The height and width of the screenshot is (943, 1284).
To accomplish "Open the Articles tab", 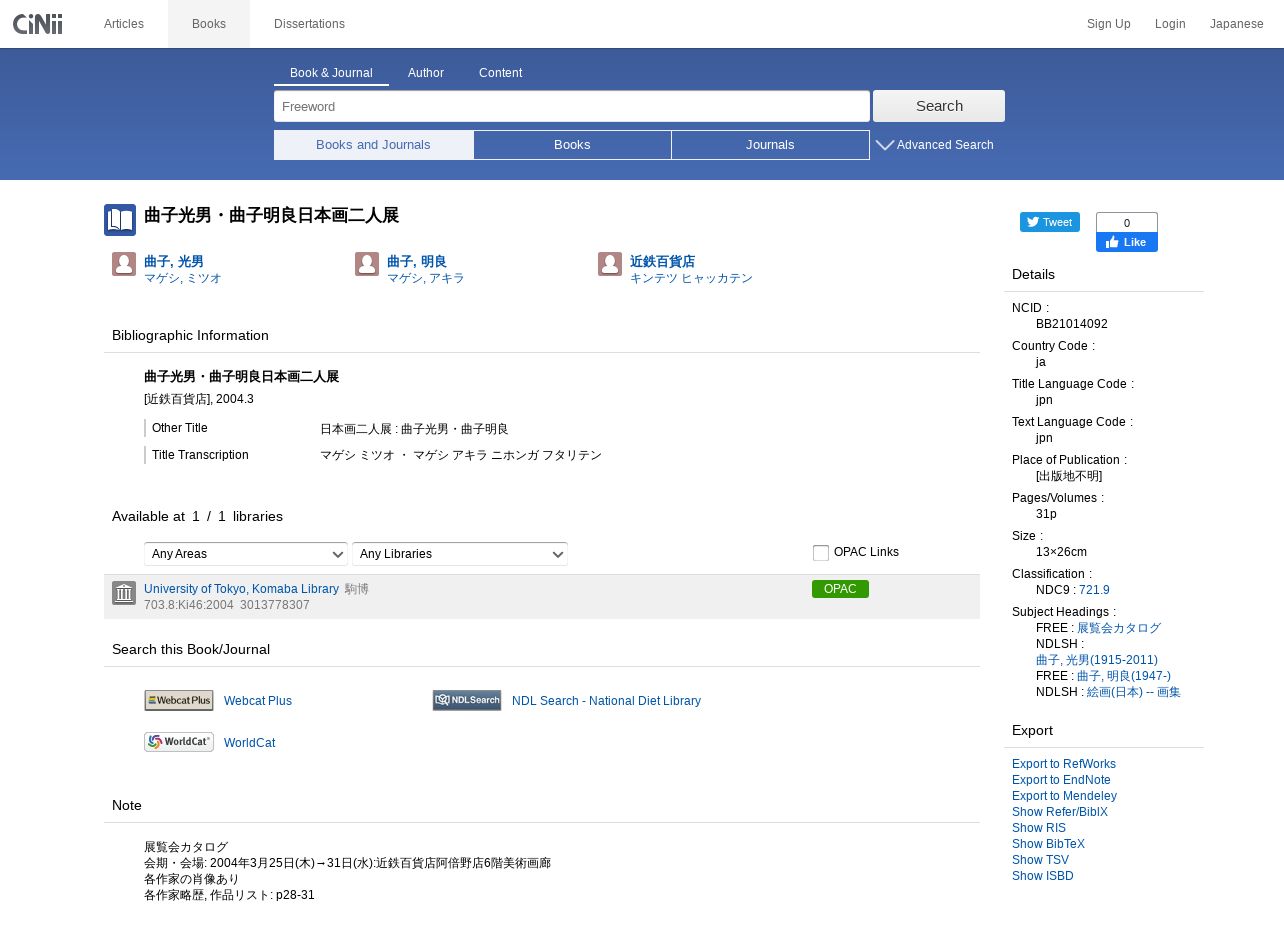I will pos(124,24).
